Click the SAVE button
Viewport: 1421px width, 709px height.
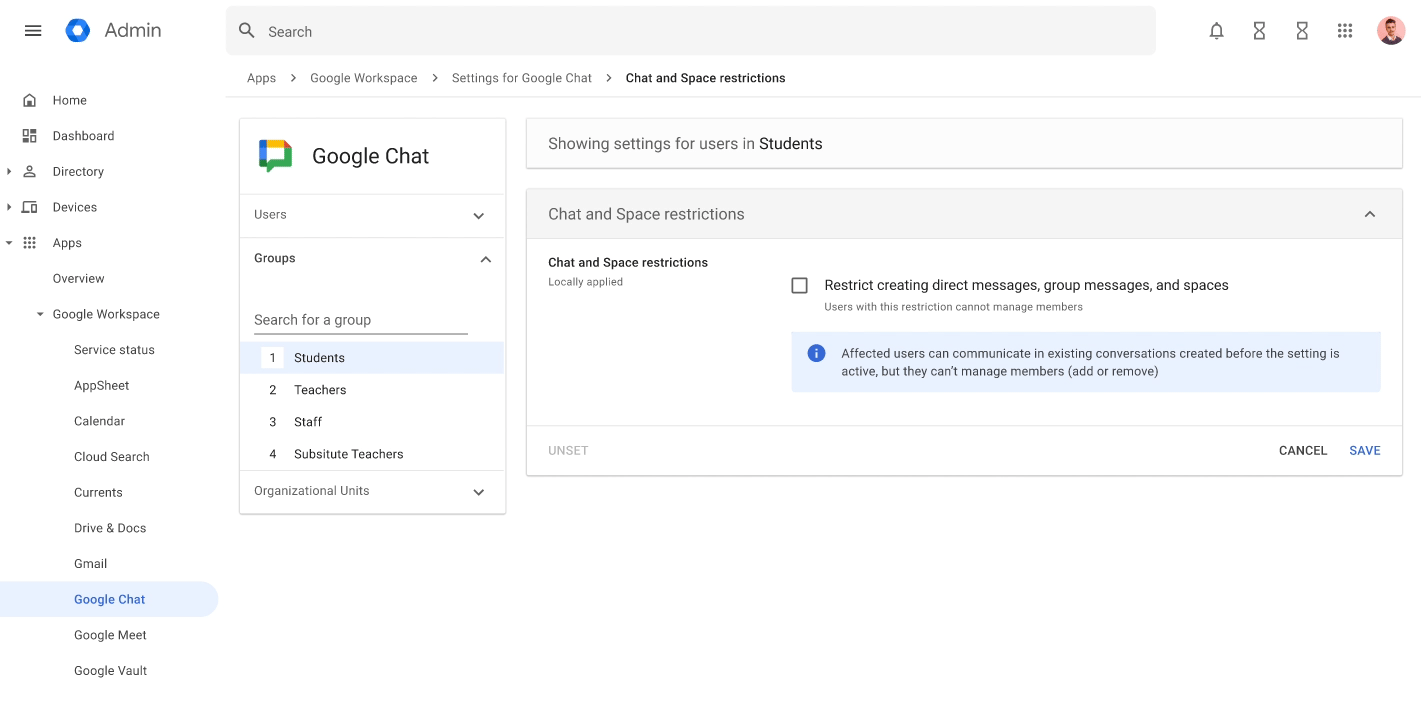1364,451
